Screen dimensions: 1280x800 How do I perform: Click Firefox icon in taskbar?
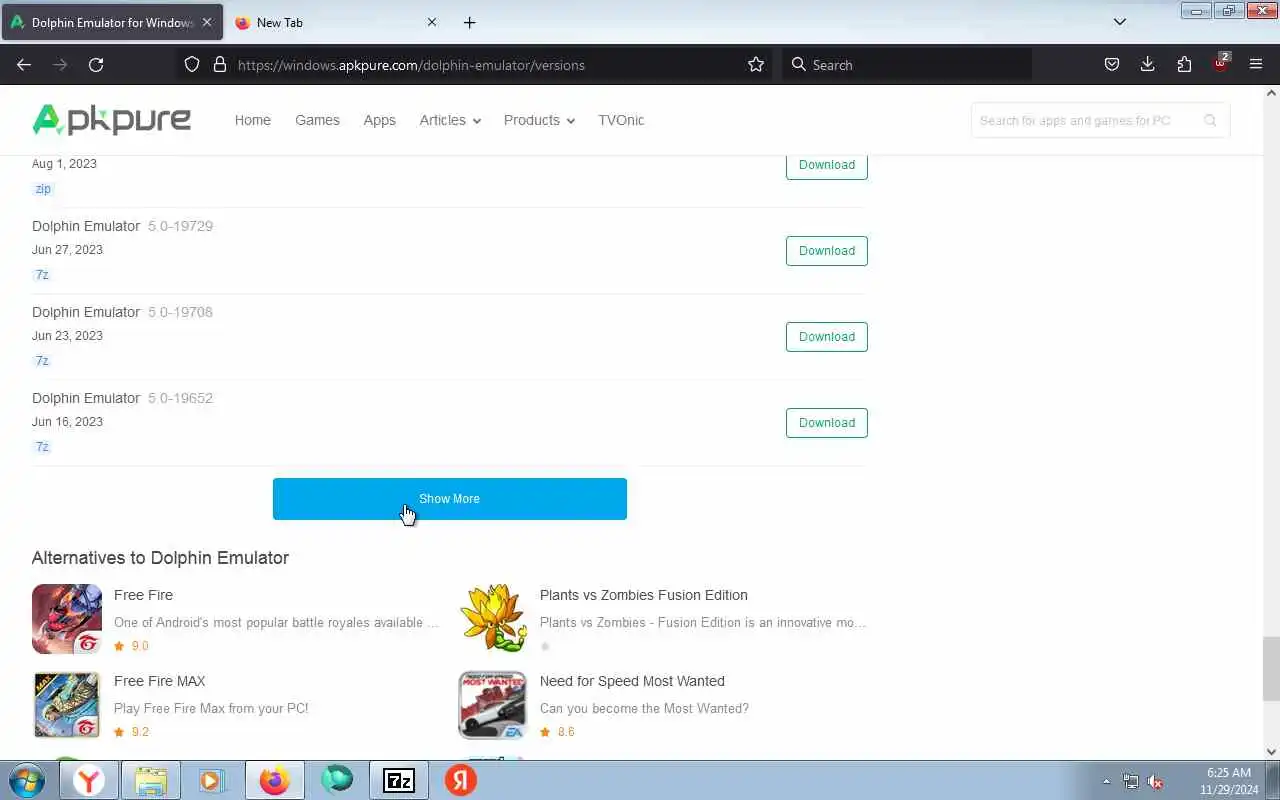click(x=274, y=780)
